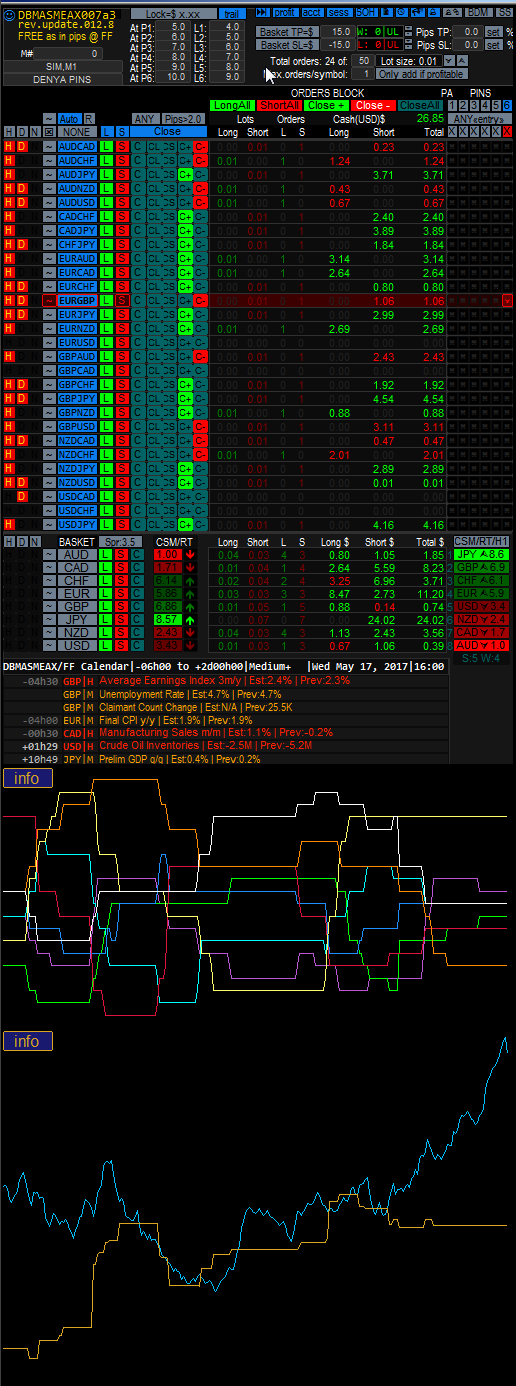Click the green C+ button for AUDJPY
Image resolution: width=516 pixels, height=1386 pixels.
tap(185, 174)
